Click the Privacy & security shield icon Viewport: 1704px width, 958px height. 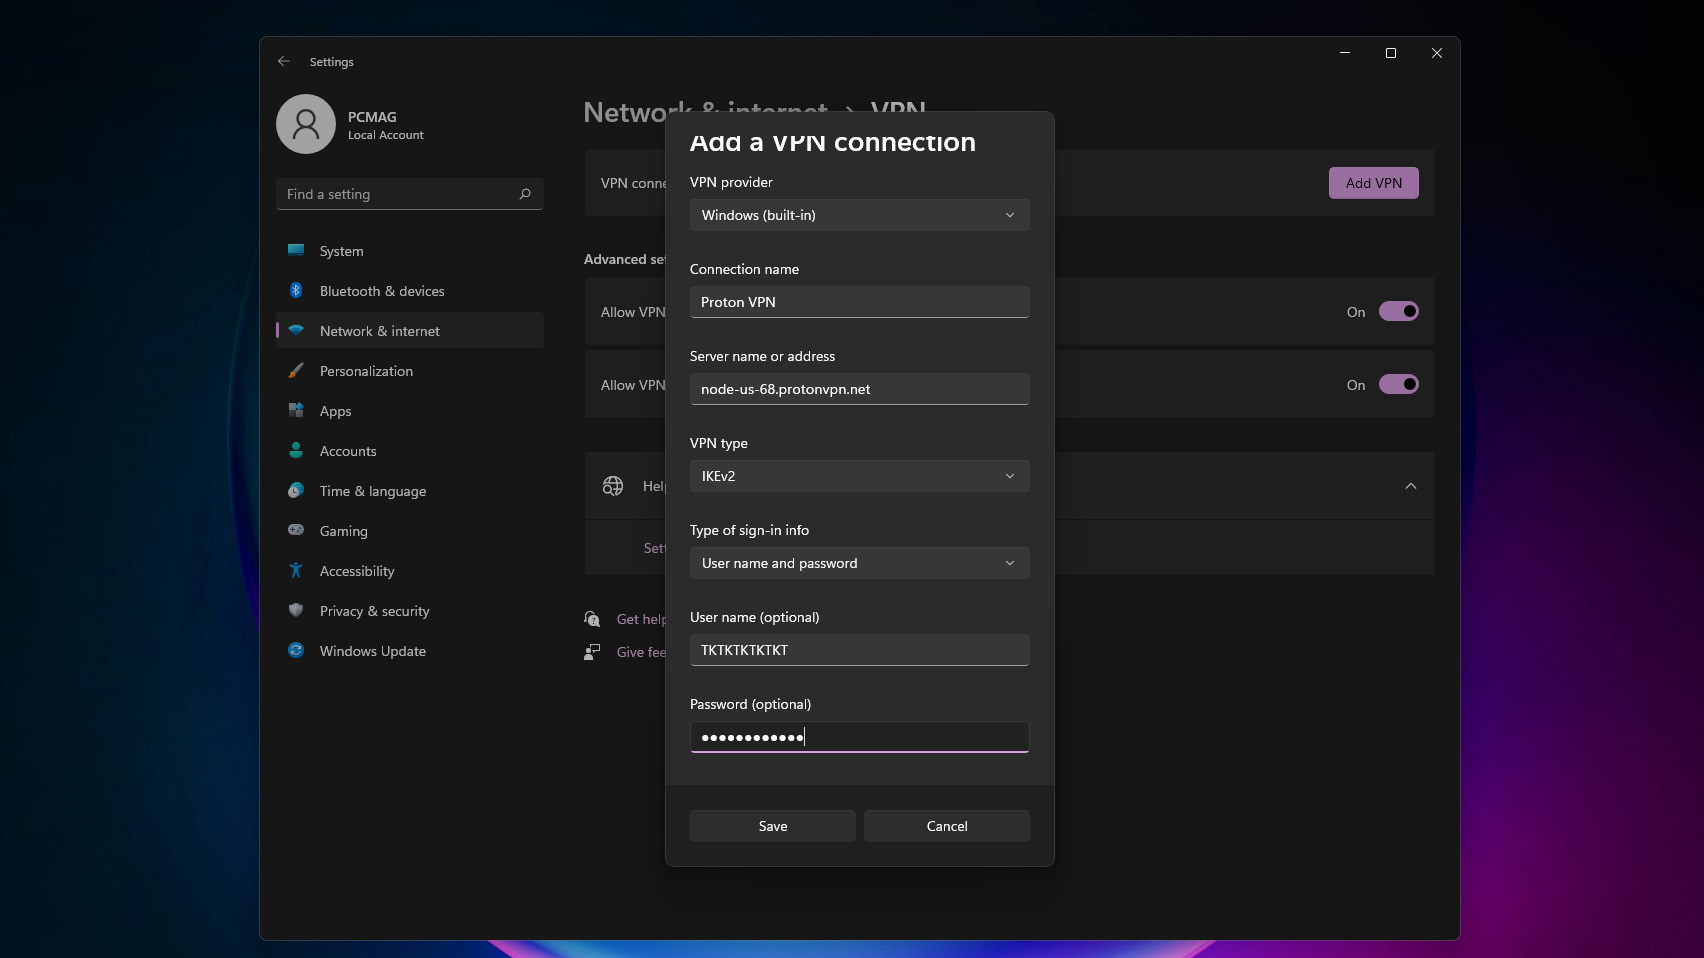(296, 610)
